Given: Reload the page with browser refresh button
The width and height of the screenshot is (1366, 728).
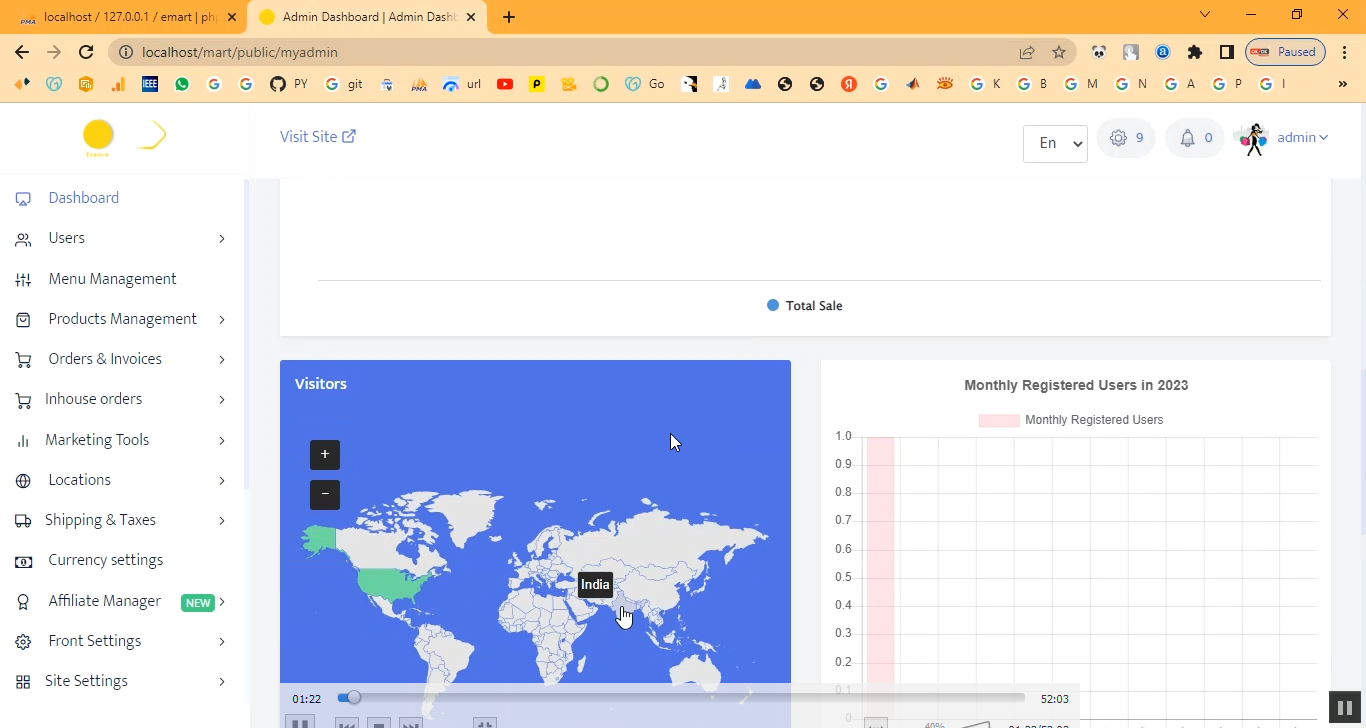Looking at the screenshot, I should click(x=86, y=52).
